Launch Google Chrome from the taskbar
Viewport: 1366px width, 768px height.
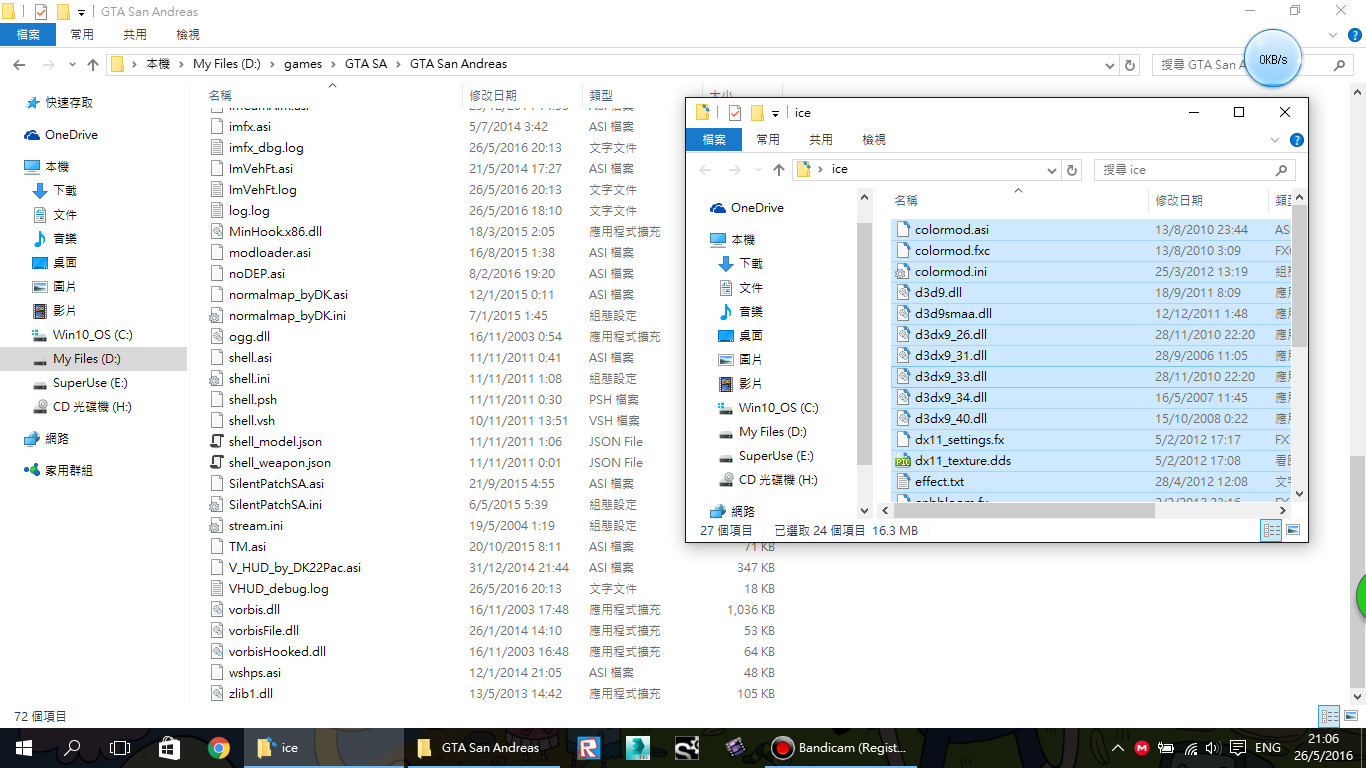(218, 747)
